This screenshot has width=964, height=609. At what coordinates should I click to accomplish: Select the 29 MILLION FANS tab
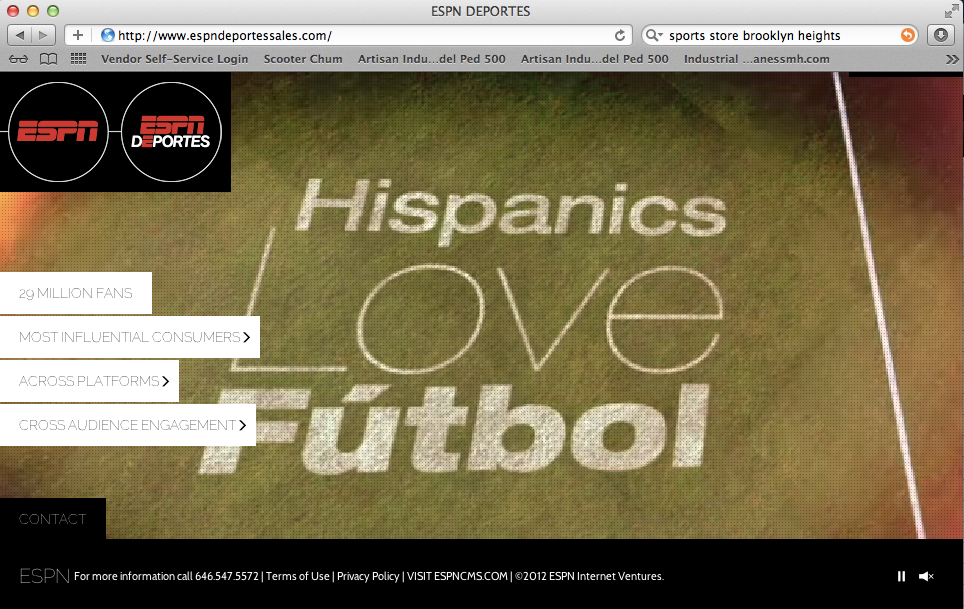tap(76, 293)
